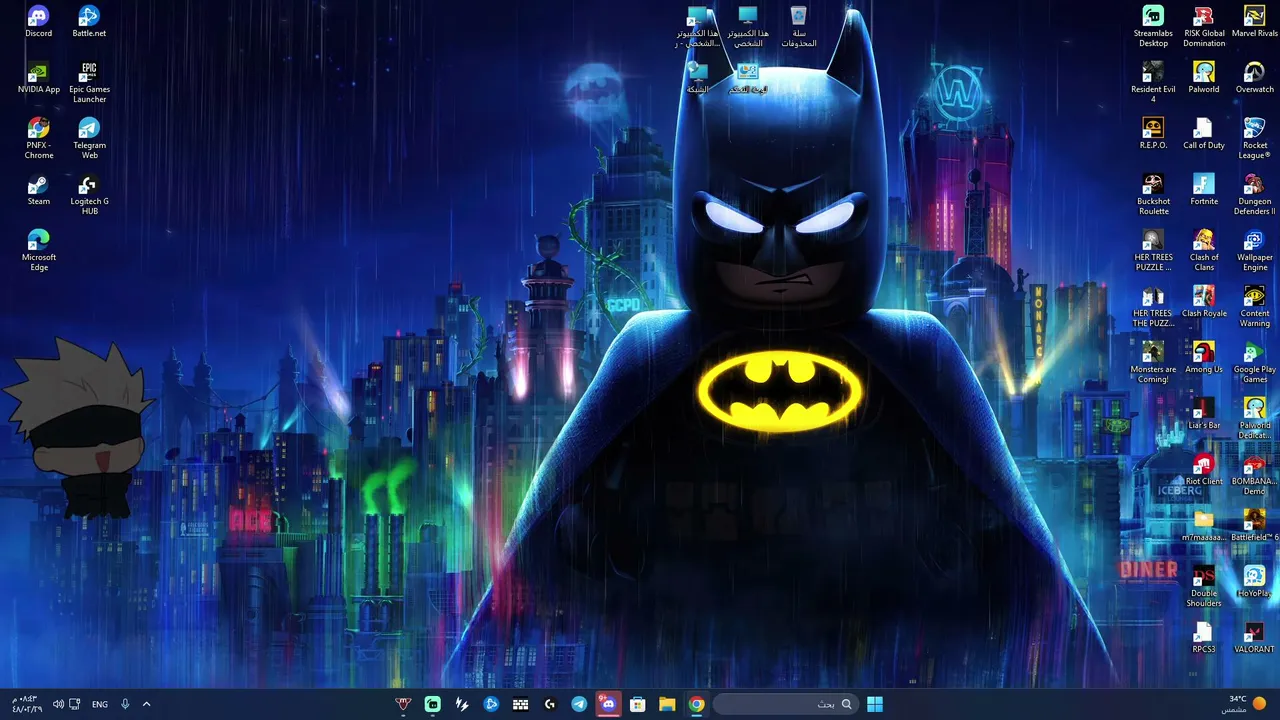This screenshot has width=1280, height=720.
Task: Select the Network (الشبكة) desktop icon
Action: pos(697,77)
